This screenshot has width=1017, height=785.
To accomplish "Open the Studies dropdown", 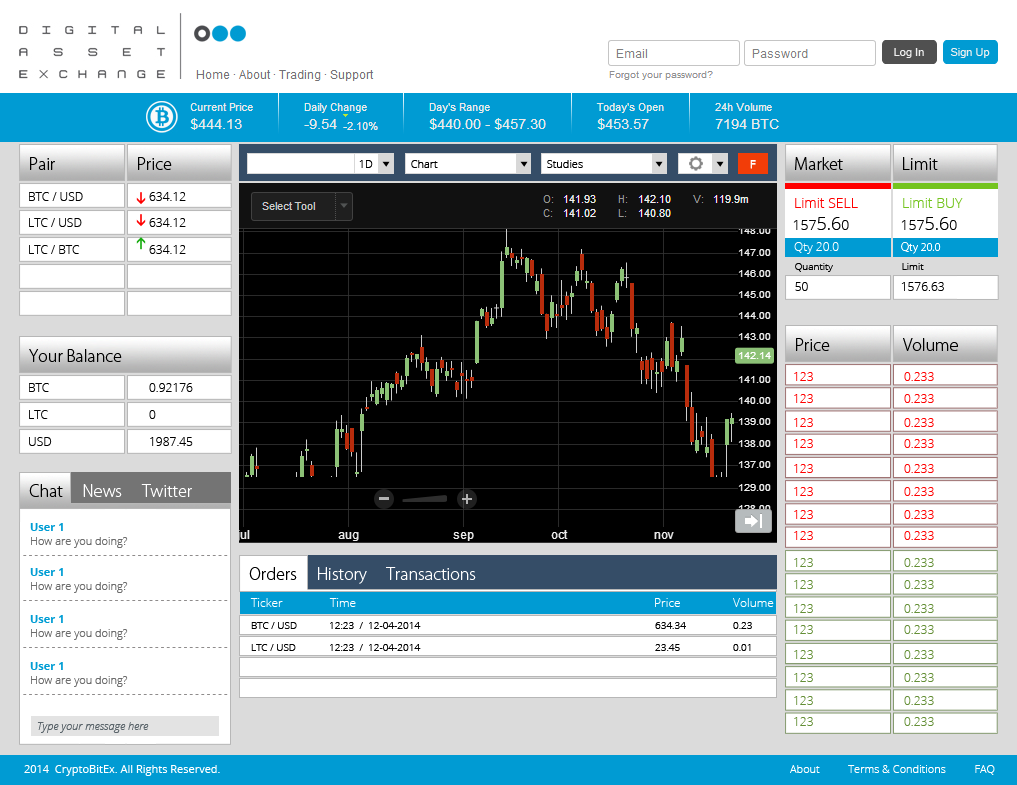I will pyautogui.click(x=659, y=164).
